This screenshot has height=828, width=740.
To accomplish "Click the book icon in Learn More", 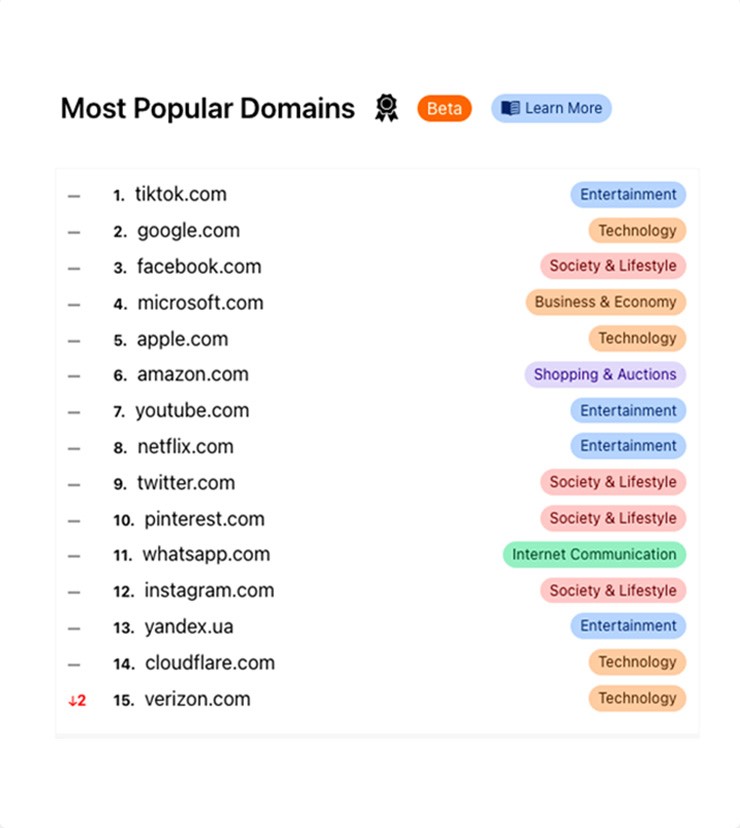I will tap(510, 108).
